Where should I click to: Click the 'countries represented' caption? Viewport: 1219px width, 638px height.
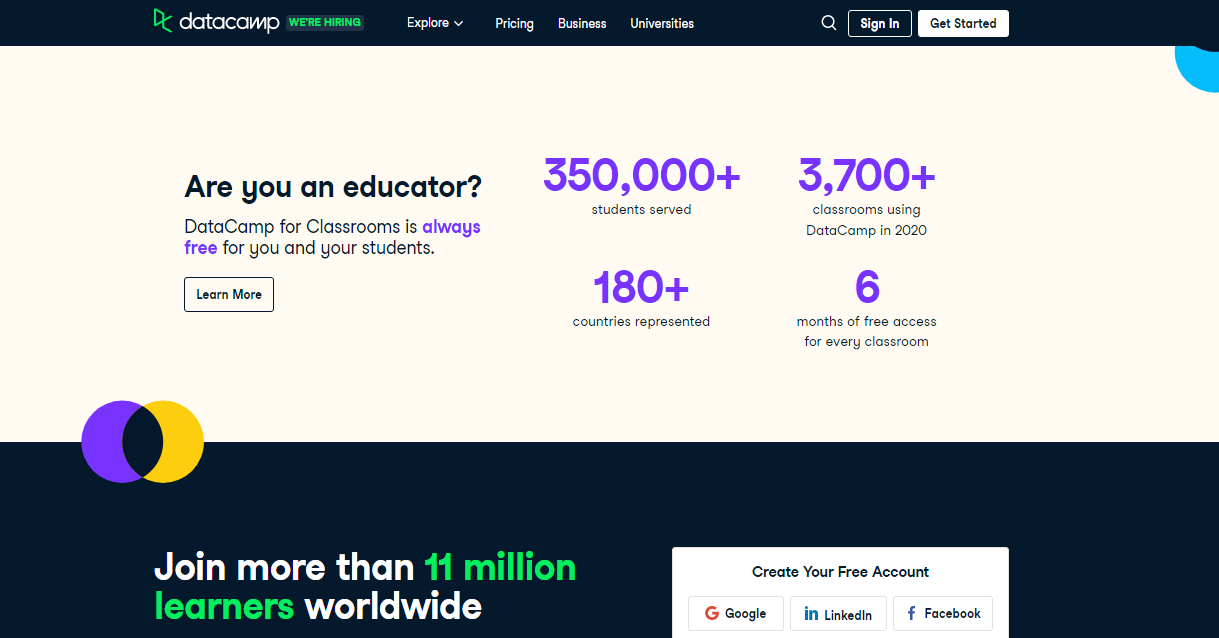pyautogui.click(x=641, y=322)
